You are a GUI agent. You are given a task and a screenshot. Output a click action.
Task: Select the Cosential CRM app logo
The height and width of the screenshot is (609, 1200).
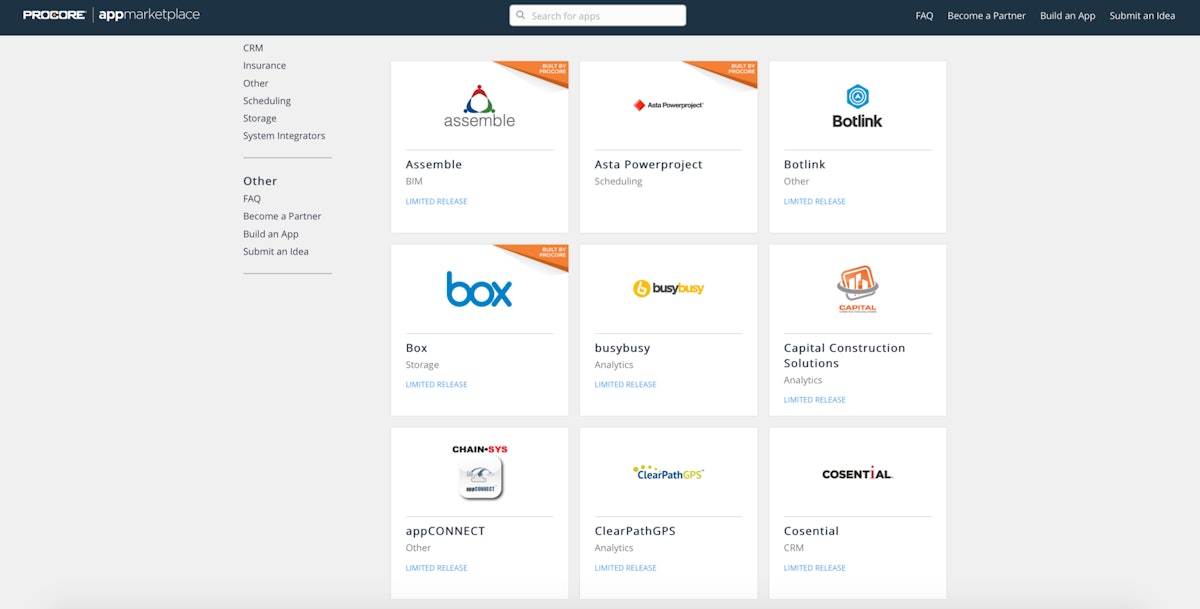[857, 473]
